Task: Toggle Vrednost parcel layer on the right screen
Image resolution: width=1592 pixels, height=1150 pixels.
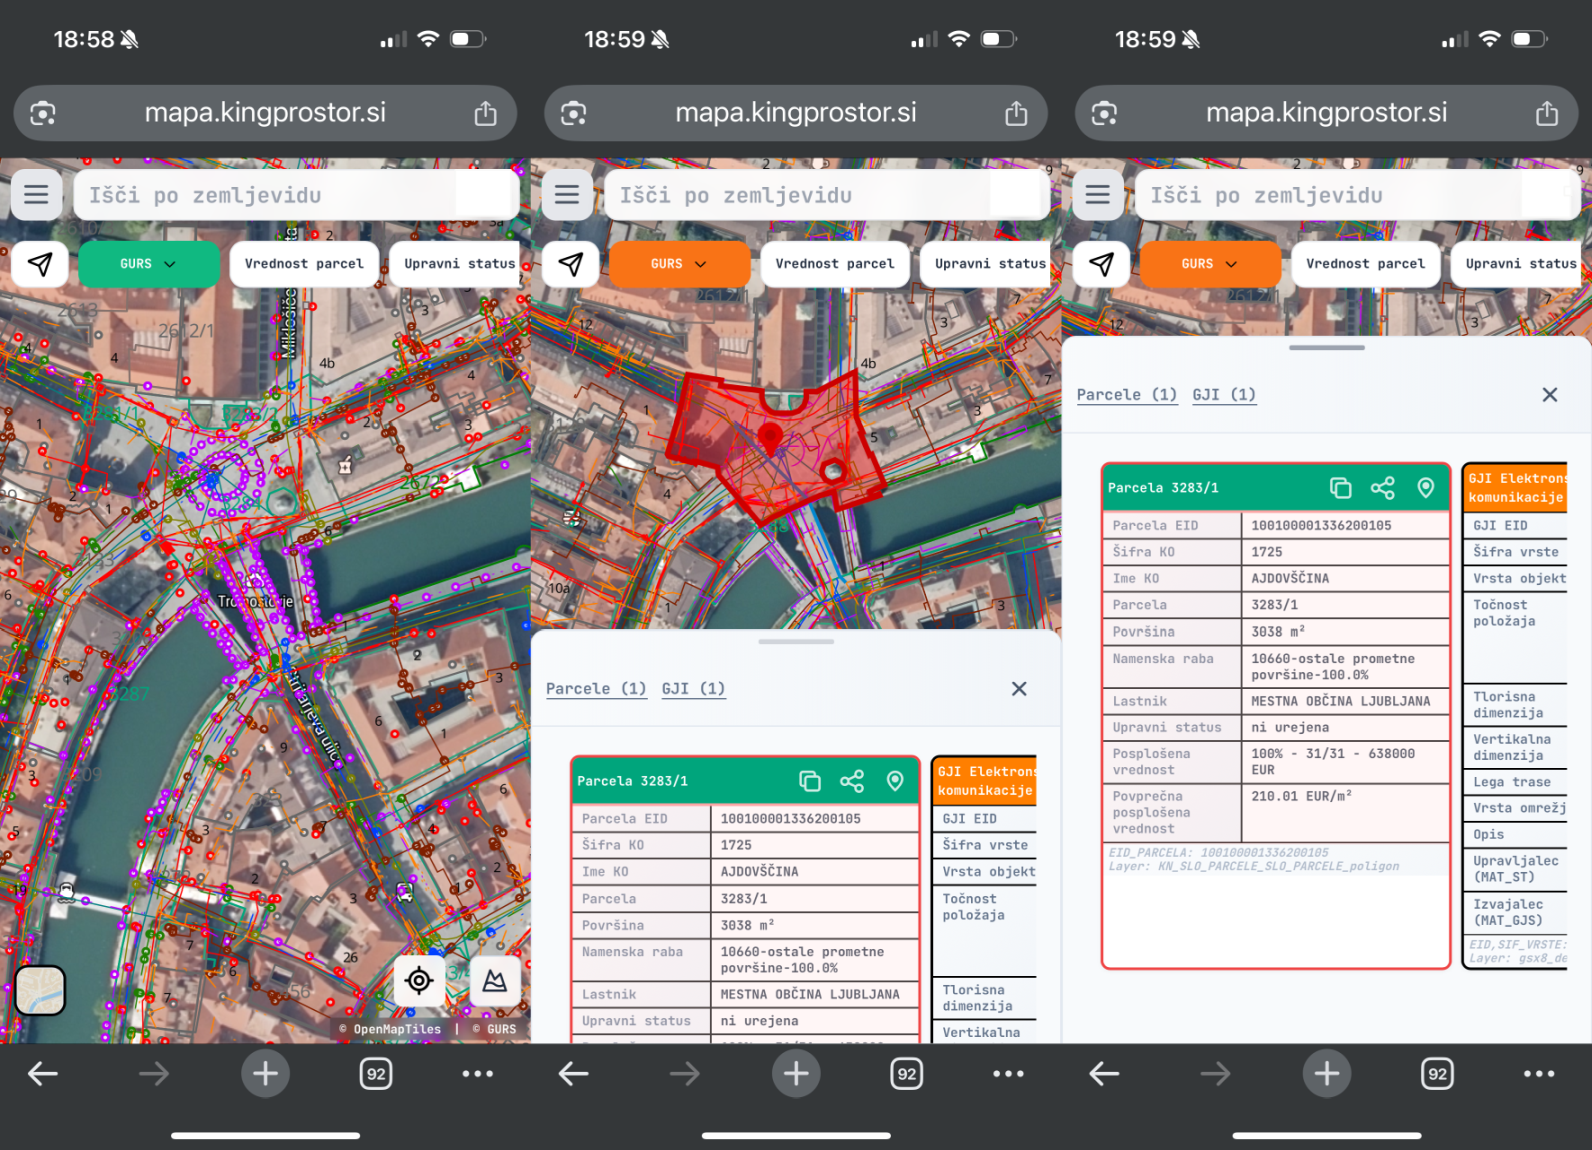Action: (1365, 264)
